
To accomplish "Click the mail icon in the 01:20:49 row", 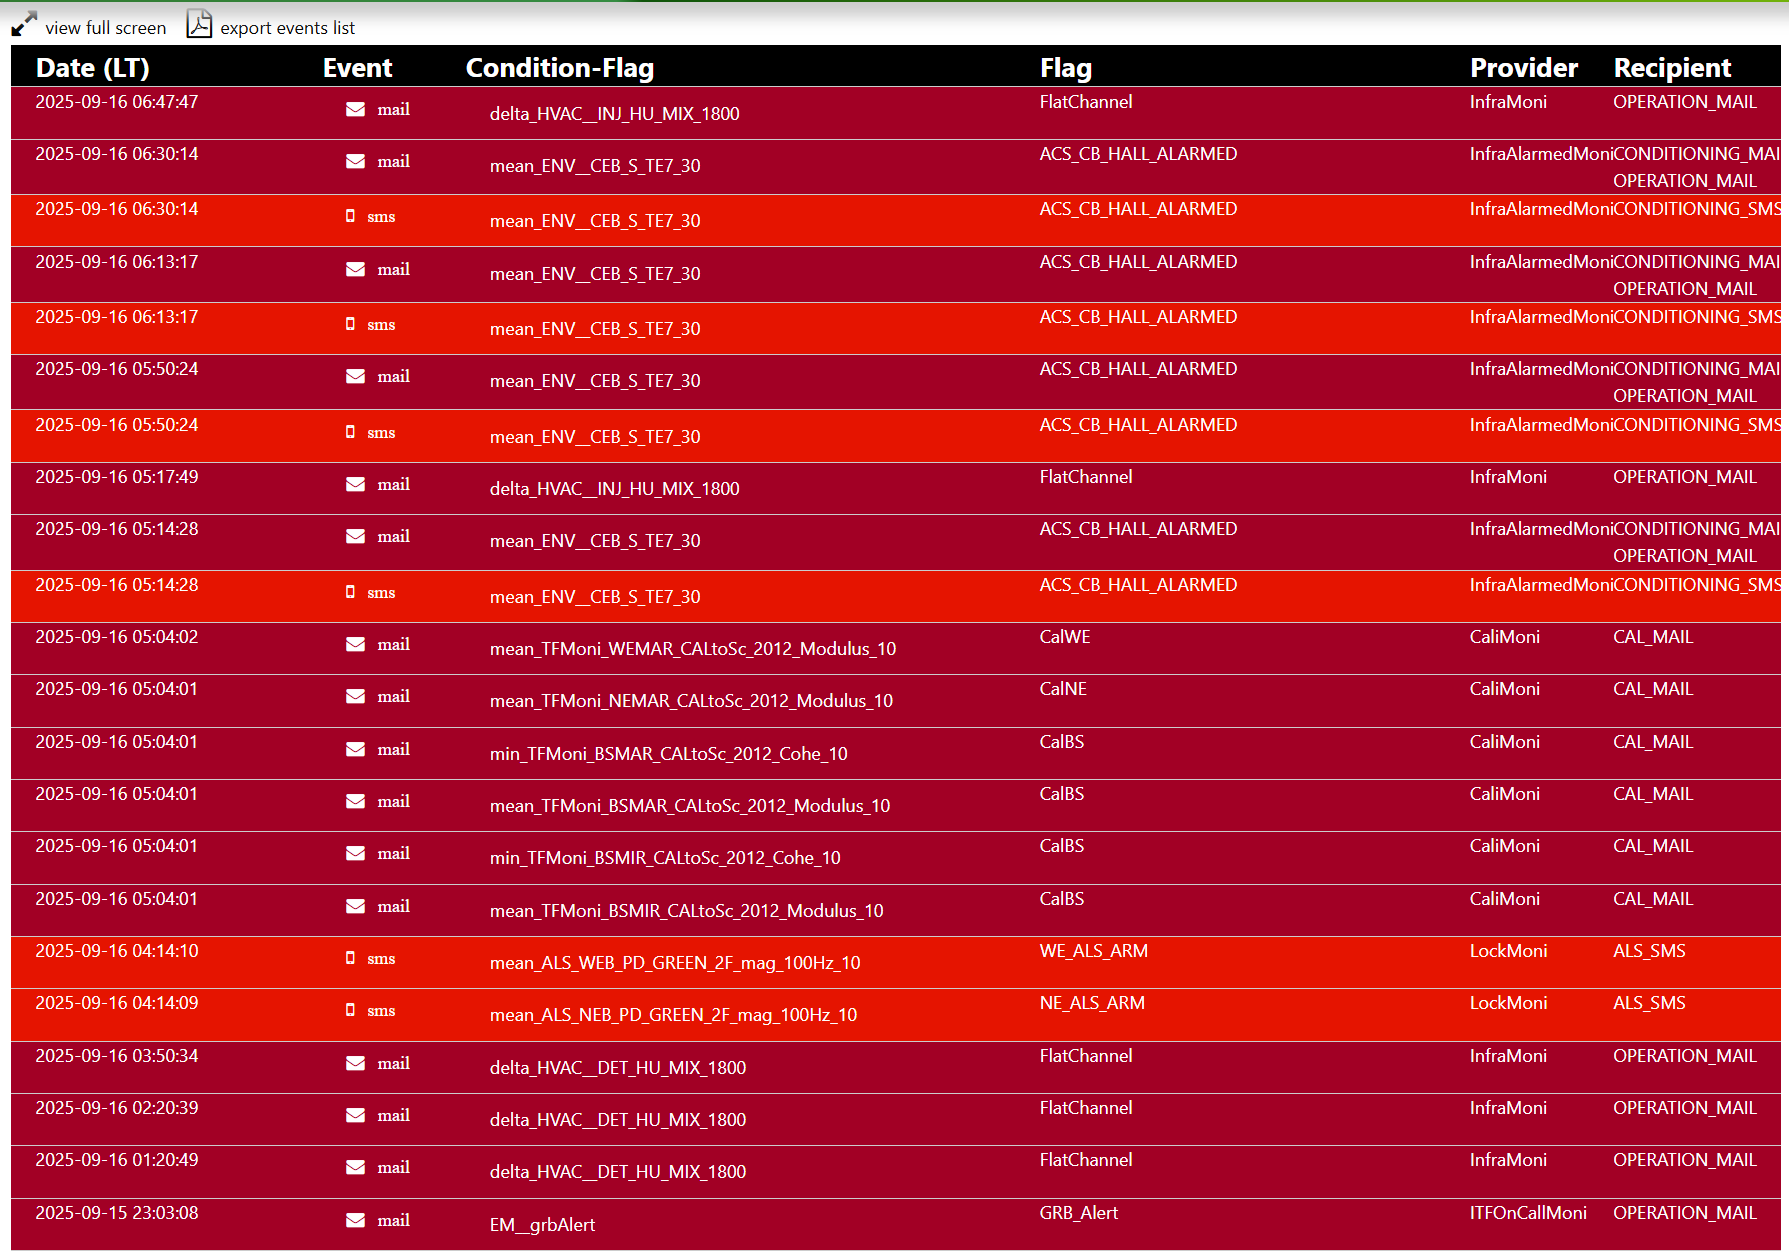I will point(355,1167).
